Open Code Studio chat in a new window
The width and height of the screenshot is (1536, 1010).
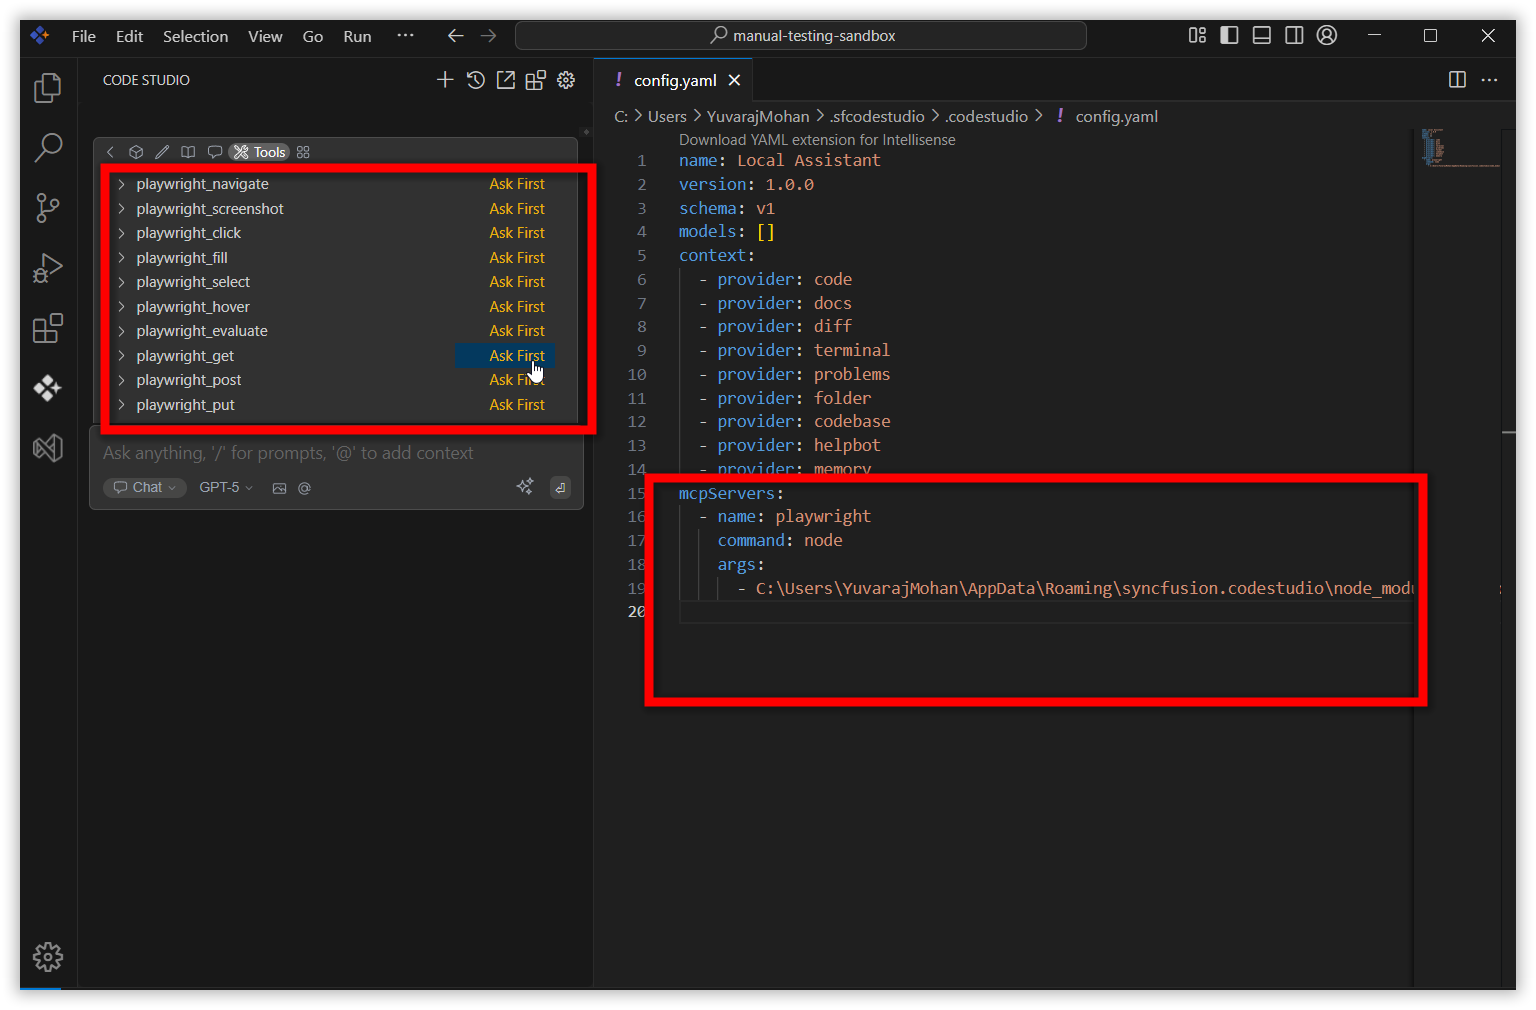coord(506,80)
